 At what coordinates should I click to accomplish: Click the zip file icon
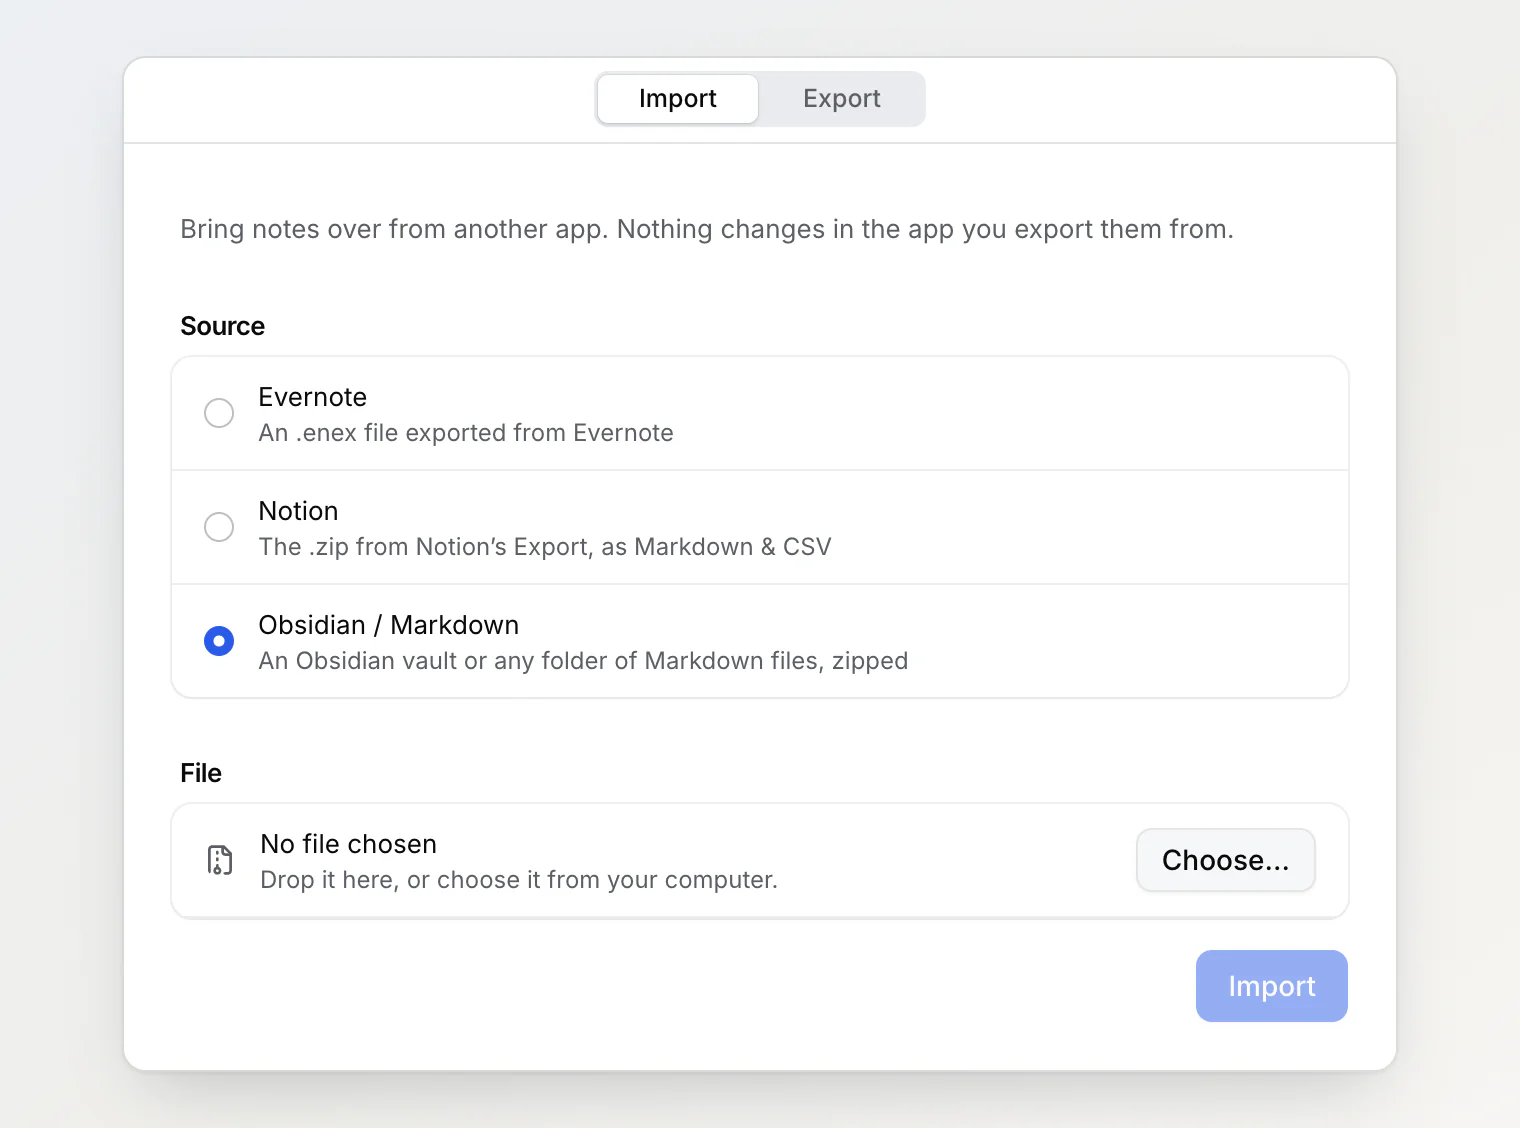click(x=220, y=860)
